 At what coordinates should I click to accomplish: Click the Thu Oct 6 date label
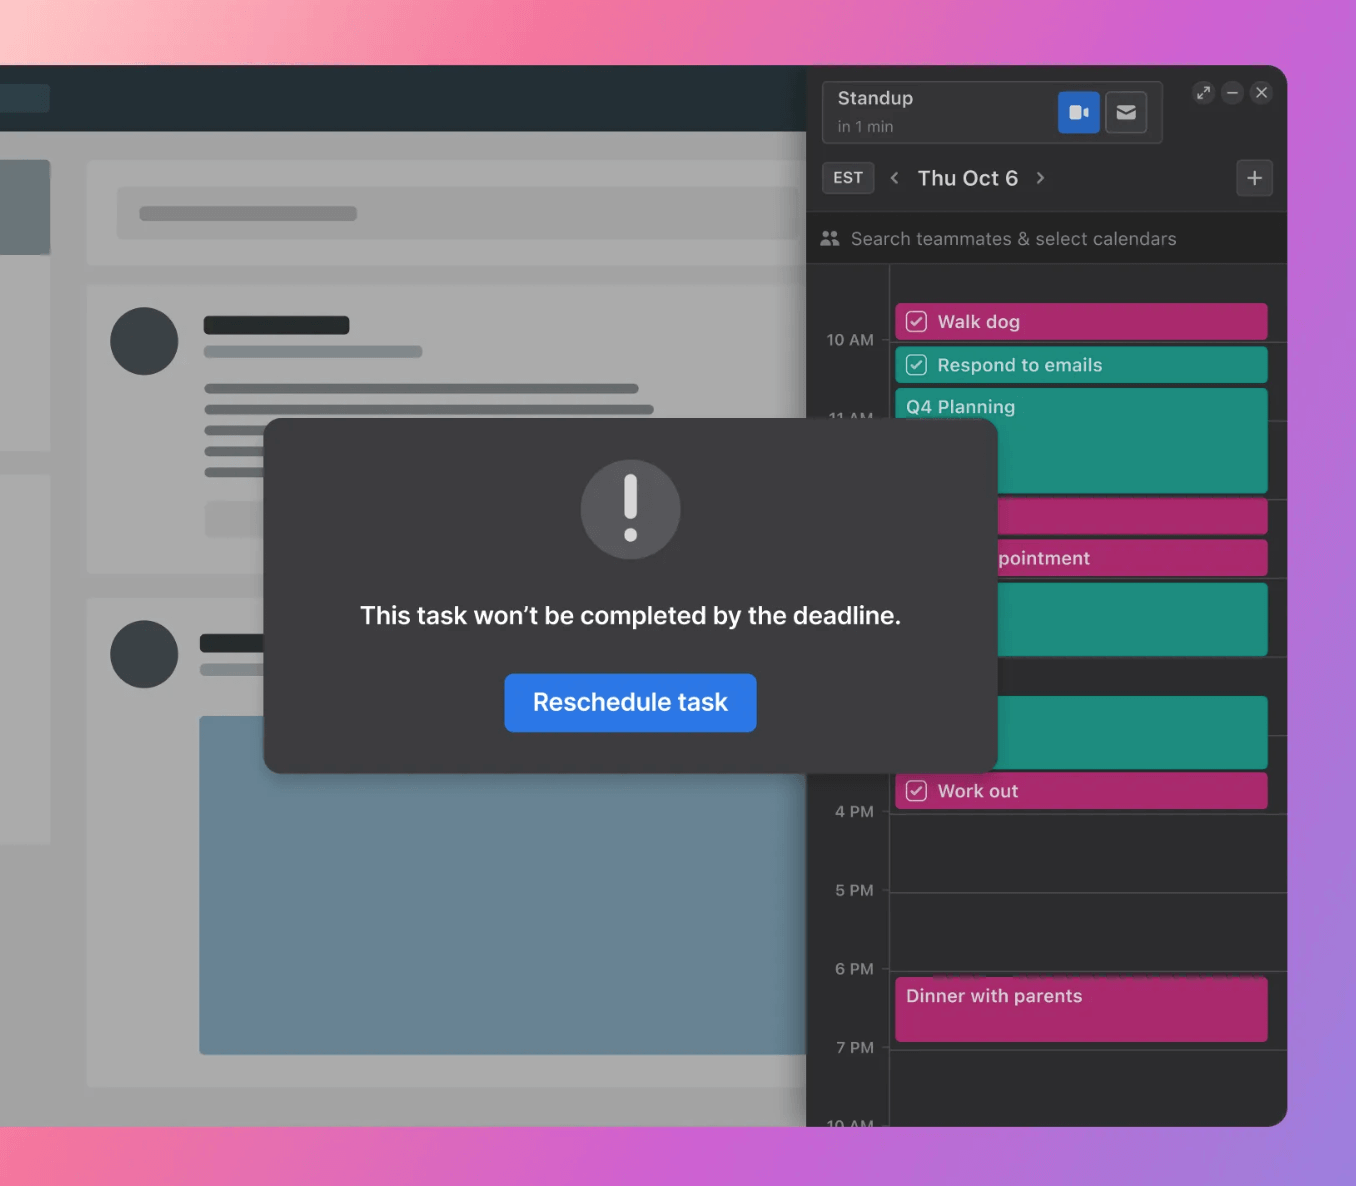(967, 178)
